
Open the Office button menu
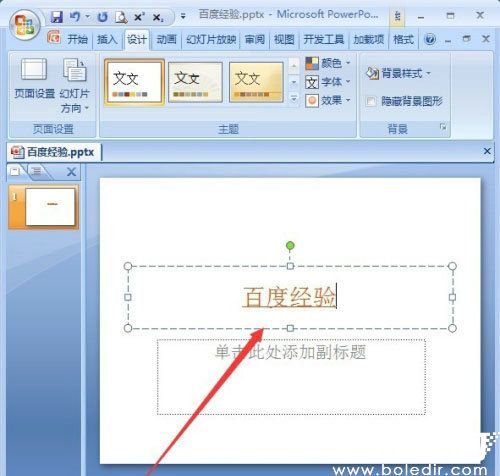(25, 26)
